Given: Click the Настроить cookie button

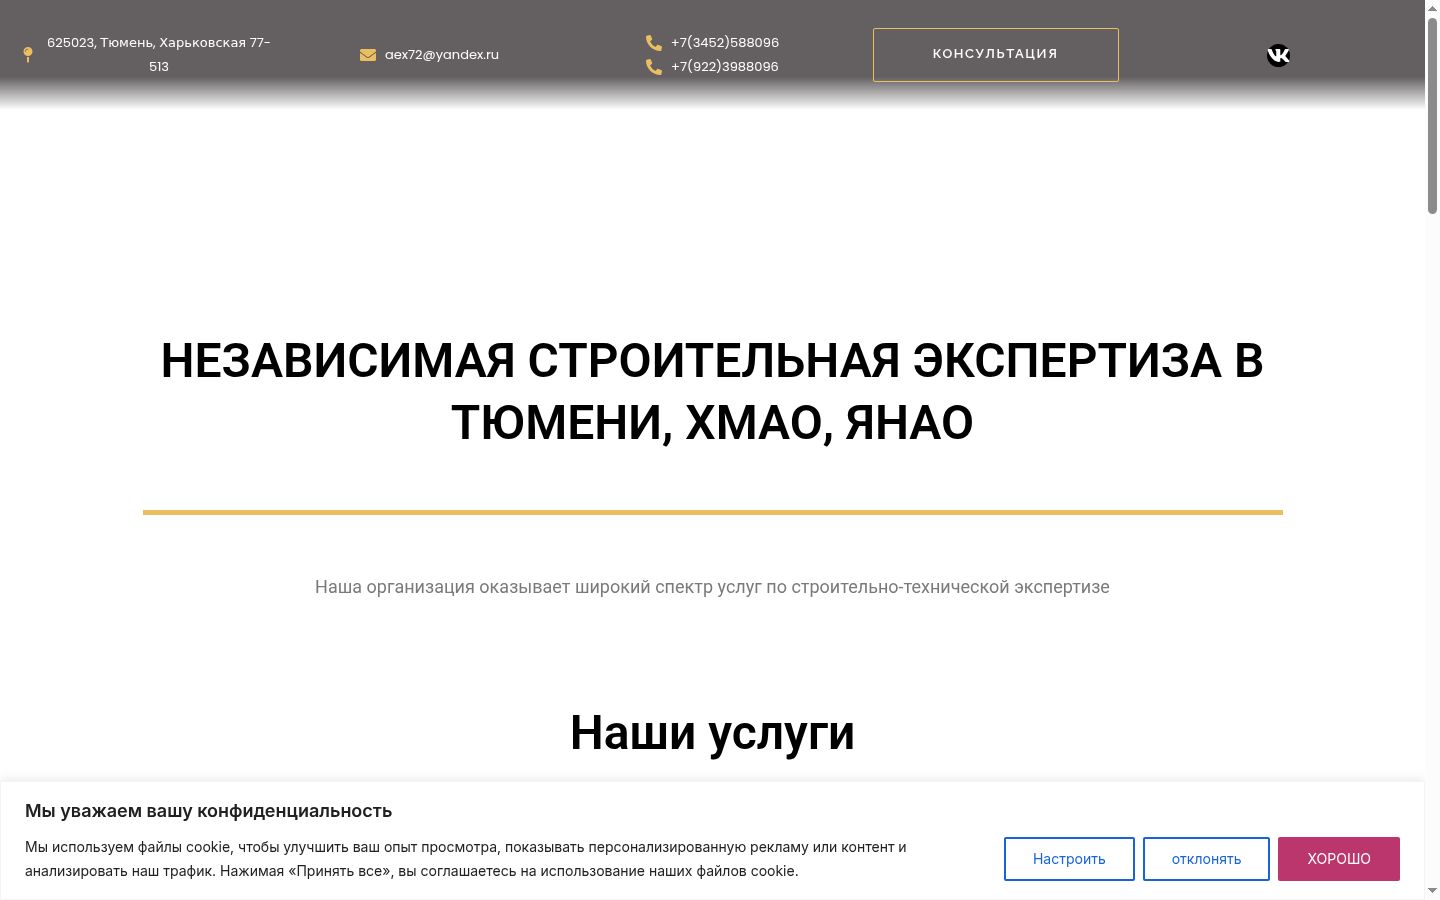Looking at the screenshot, I should [x=1069, y=859].
